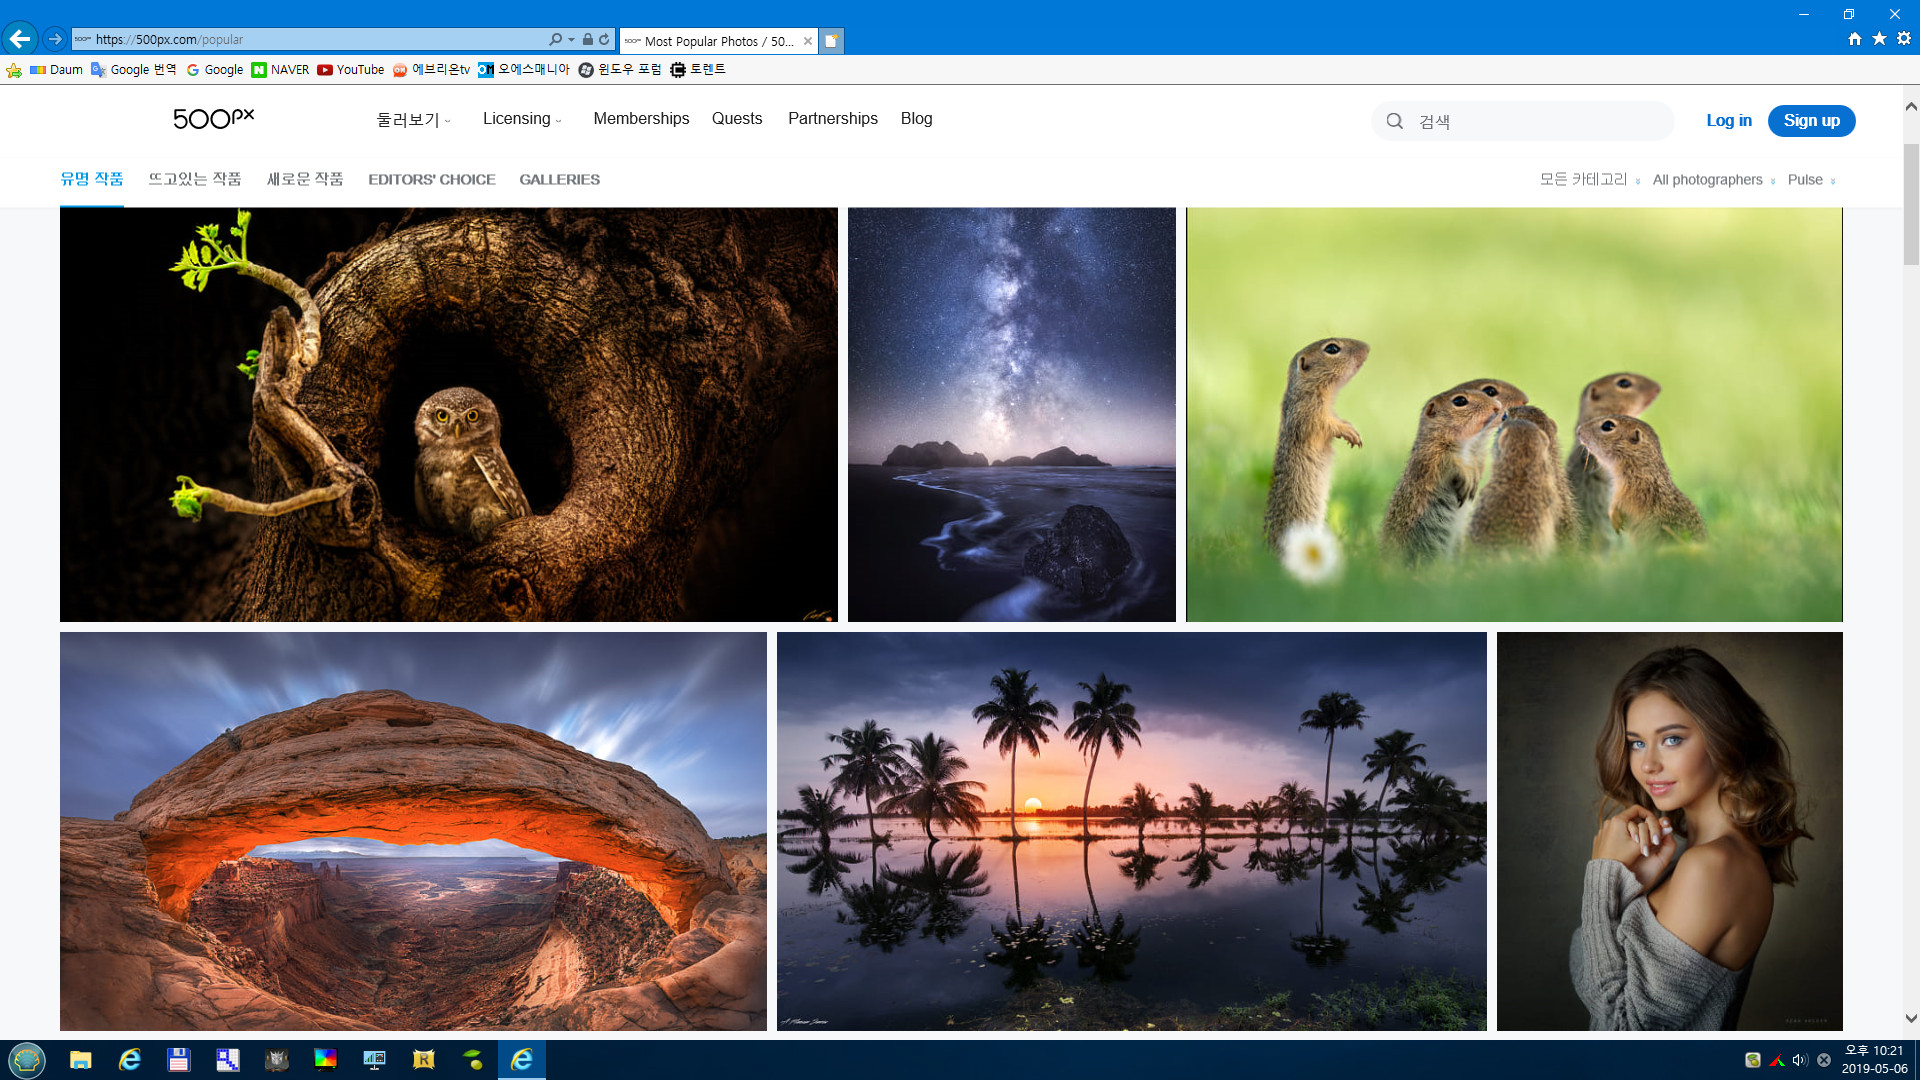The width and height of the screenshot is (1920, 1080).
Task: Click the address bar search magnifier icon
Action: pyautogui.click(x=555, y=39)
